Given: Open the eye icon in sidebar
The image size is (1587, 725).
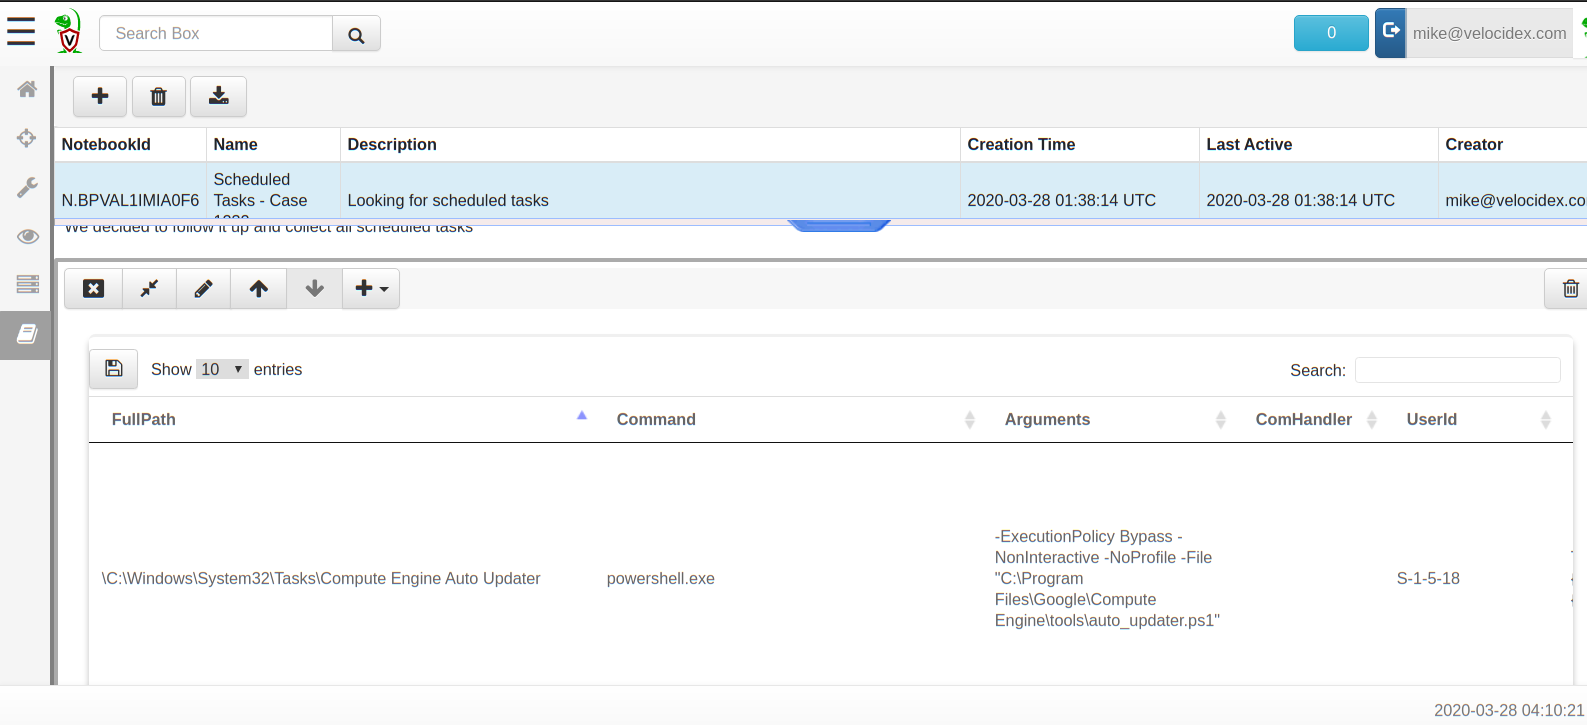Looking at the screenshot, I should pos(27,236).
